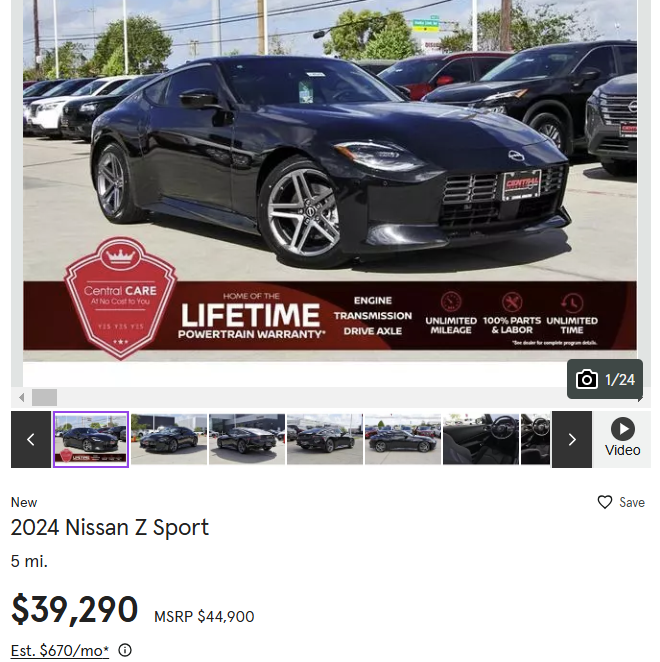Select the third thumbnail showing rear view
Image resolution: width=660 pixels, height=662 pixels.
pyautogui.click(x=247, y=440)
